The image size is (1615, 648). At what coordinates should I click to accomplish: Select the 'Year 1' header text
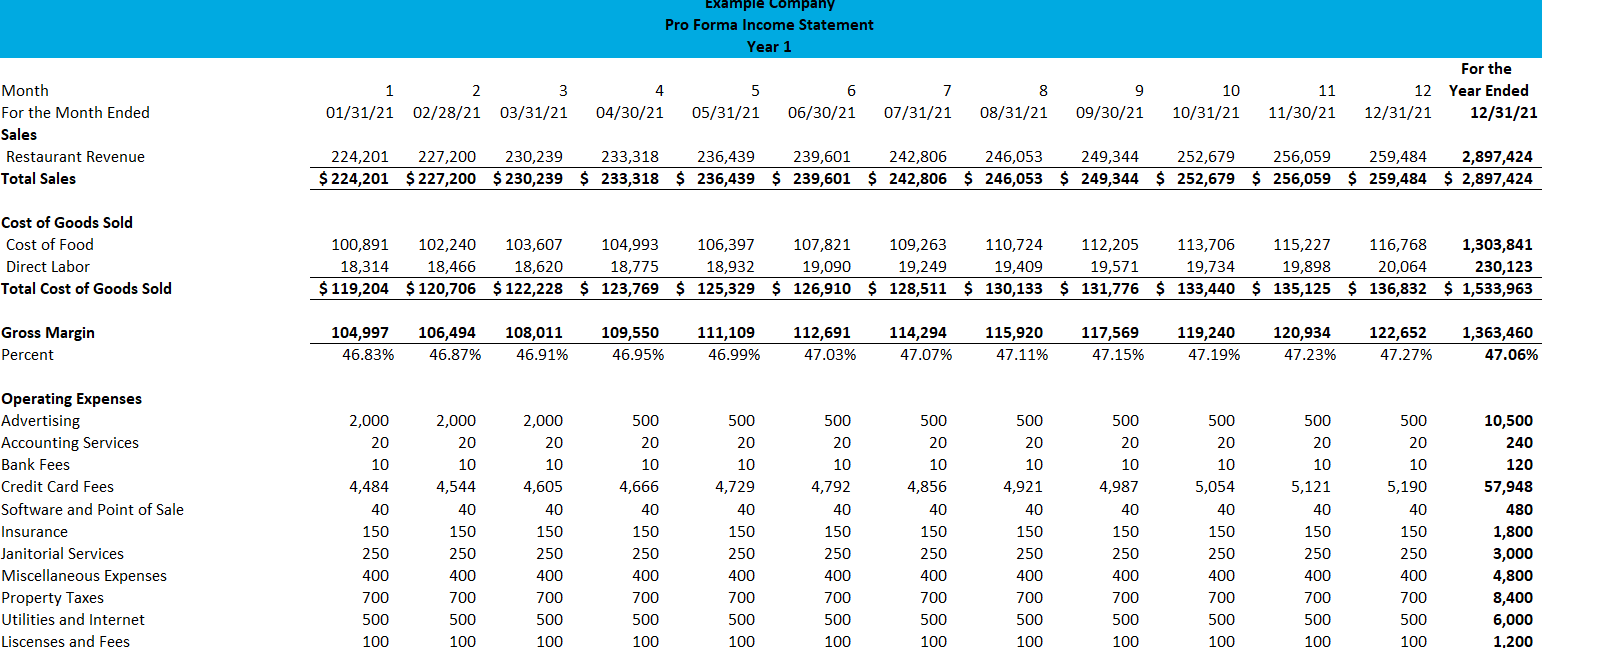click(769, 47)
